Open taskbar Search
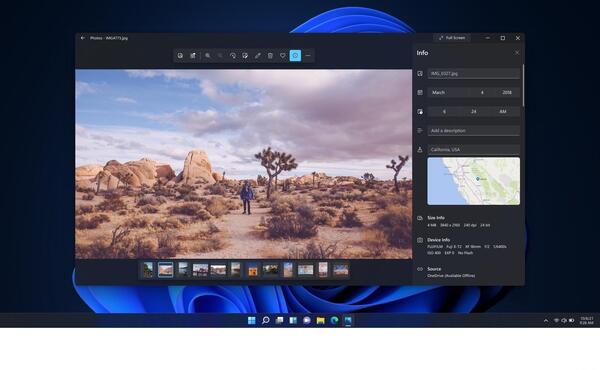 pyautogui.click(x=266, y=321)
